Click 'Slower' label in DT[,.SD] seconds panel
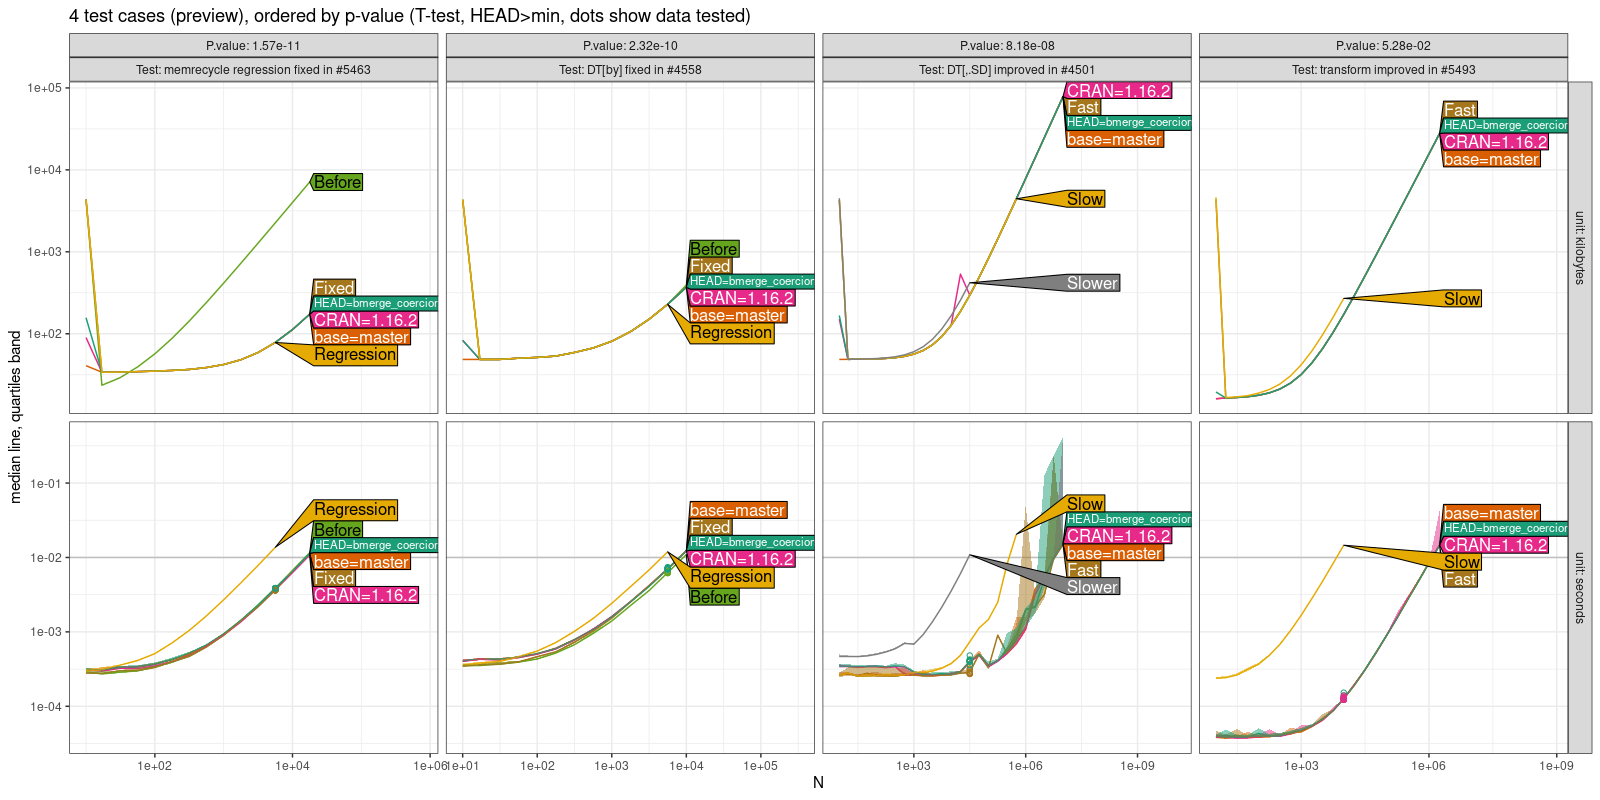Image resolution: width=1600 pixels, height=800 pixels. tap(1092, 587)
